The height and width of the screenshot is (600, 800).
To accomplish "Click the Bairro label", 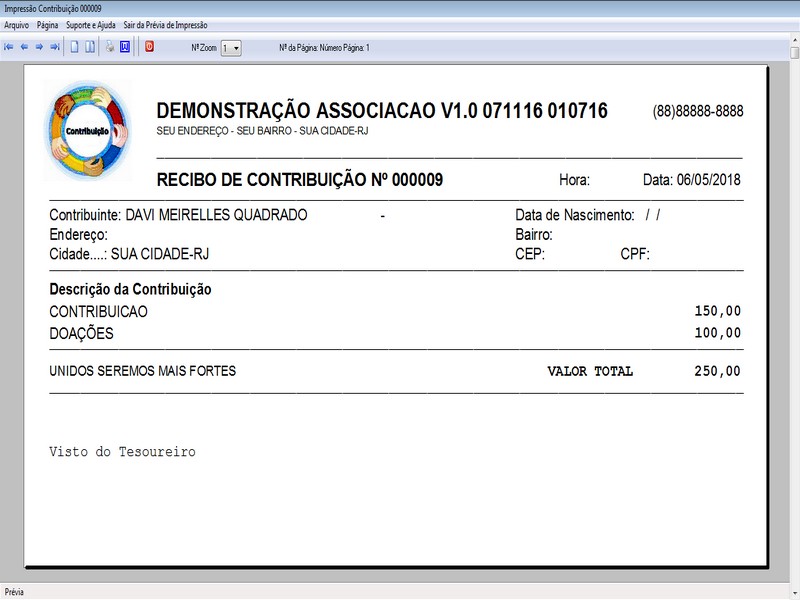I will click(534, 235).
